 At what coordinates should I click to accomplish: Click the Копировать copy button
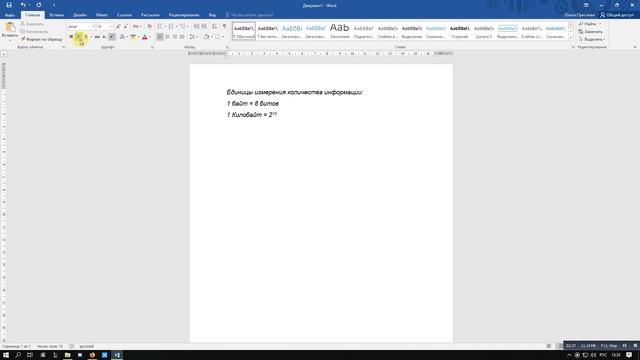pos(34,31)
